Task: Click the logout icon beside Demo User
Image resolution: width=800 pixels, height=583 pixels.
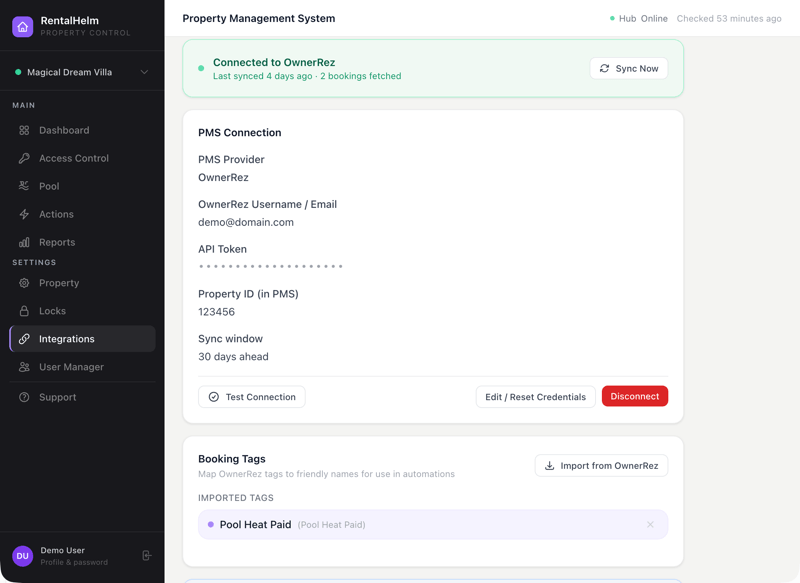Action: (146, 556)
